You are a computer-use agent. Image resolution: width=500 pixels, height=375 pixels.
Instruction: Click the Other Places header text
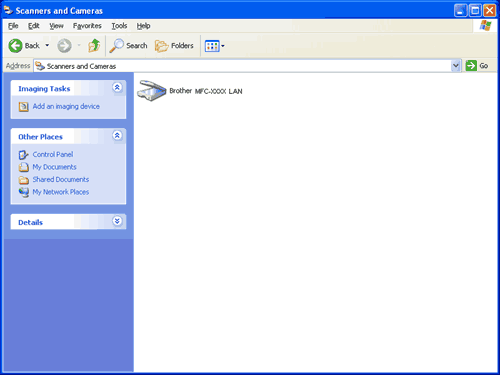point(40,137)
